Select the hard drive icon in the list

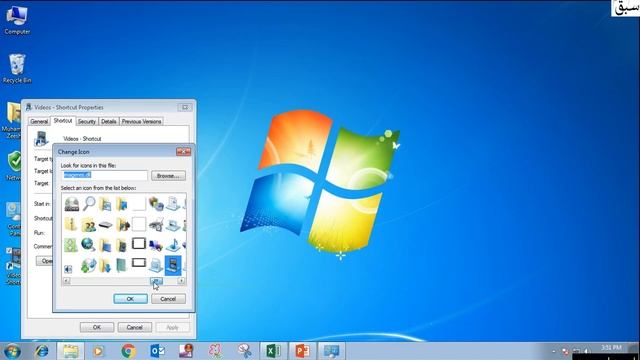[x=72, y=204]
